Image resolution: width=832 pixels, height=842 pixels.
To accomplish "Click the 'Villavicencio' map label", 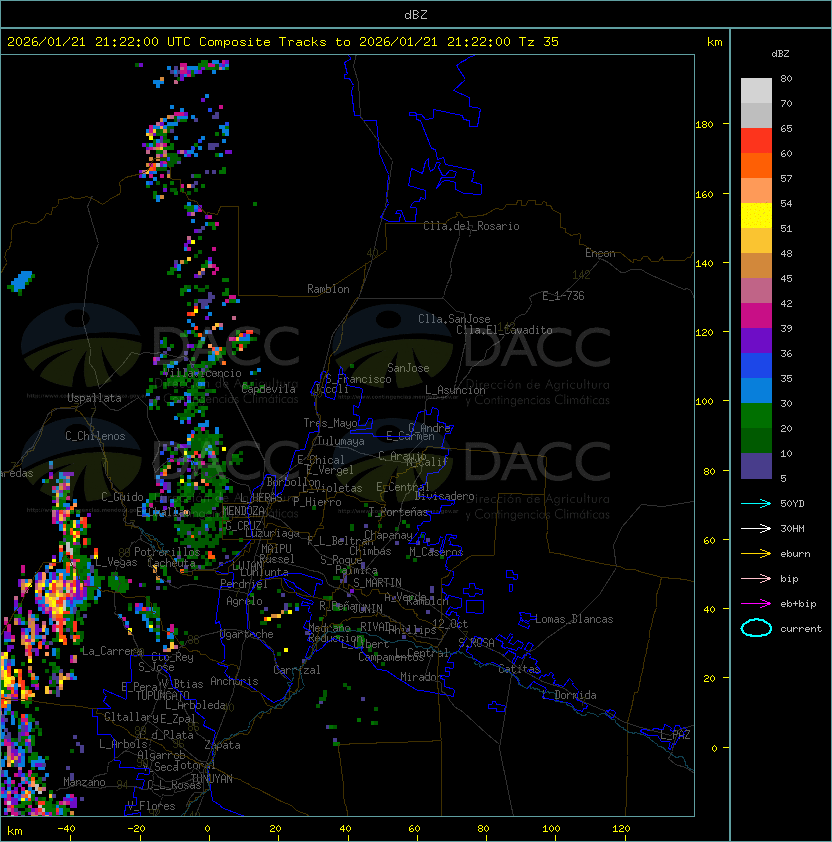I will [x=202, y=373].
